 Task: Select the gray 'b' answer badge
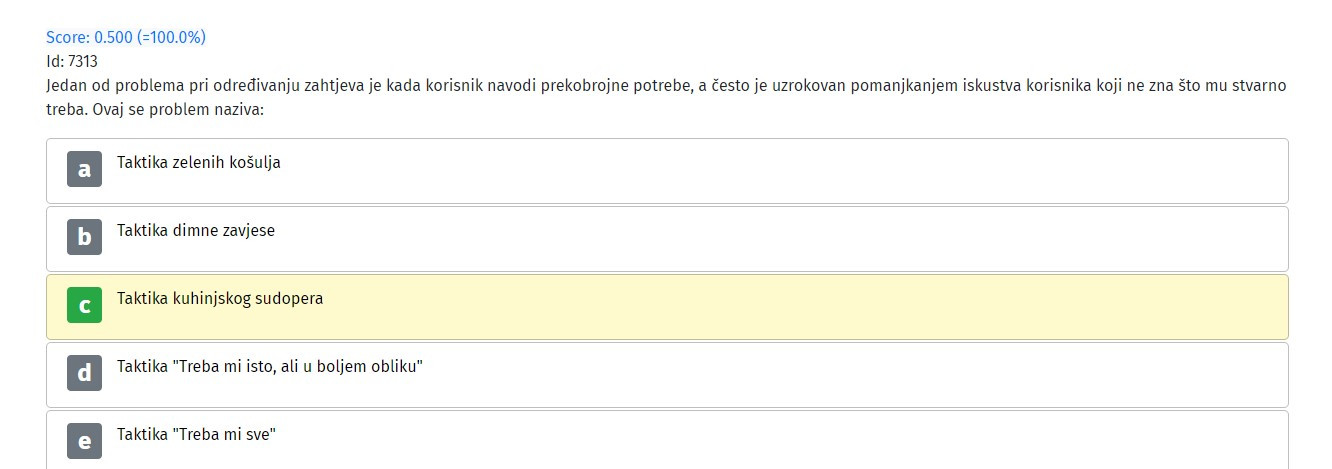point(84,237)
